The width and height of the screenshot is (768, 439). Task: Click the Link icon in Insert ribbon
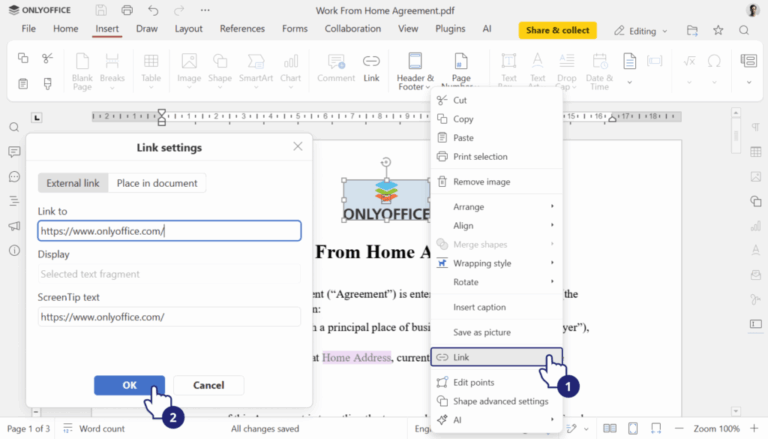coord(371,67)
